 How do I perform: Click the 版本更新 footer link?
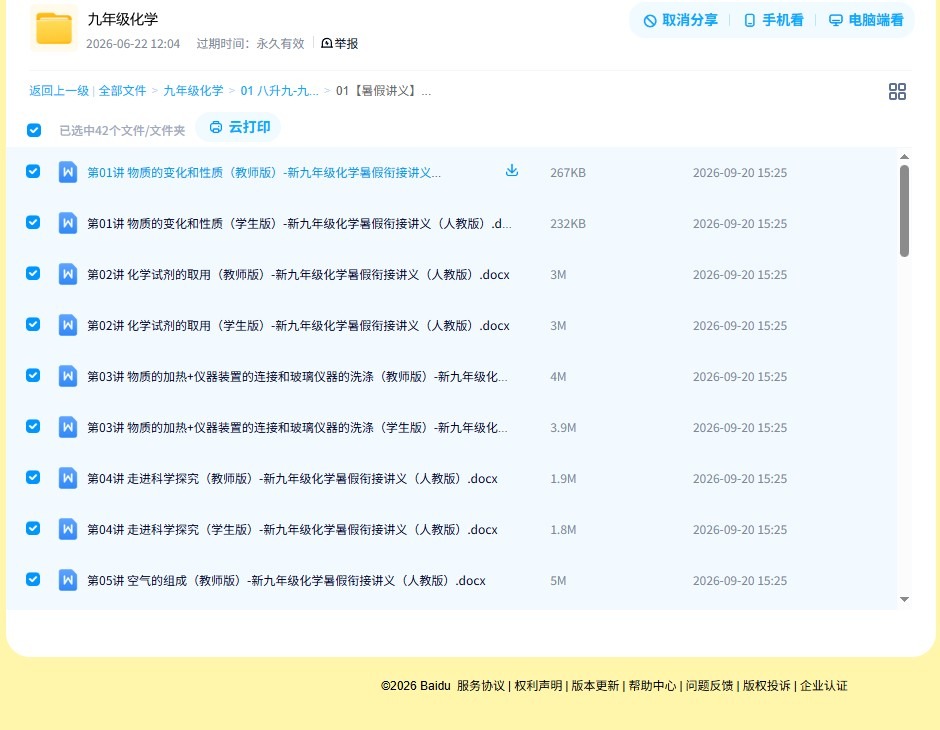click(595, 685)
